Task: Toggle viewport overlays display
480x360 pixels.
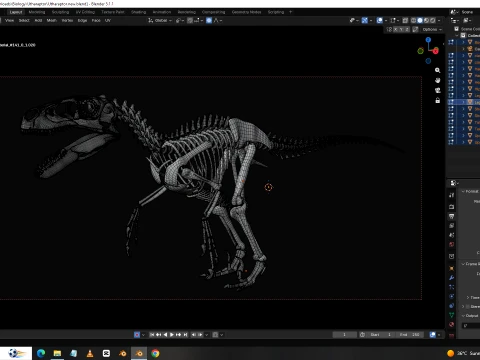Action: tap(380, 20)
